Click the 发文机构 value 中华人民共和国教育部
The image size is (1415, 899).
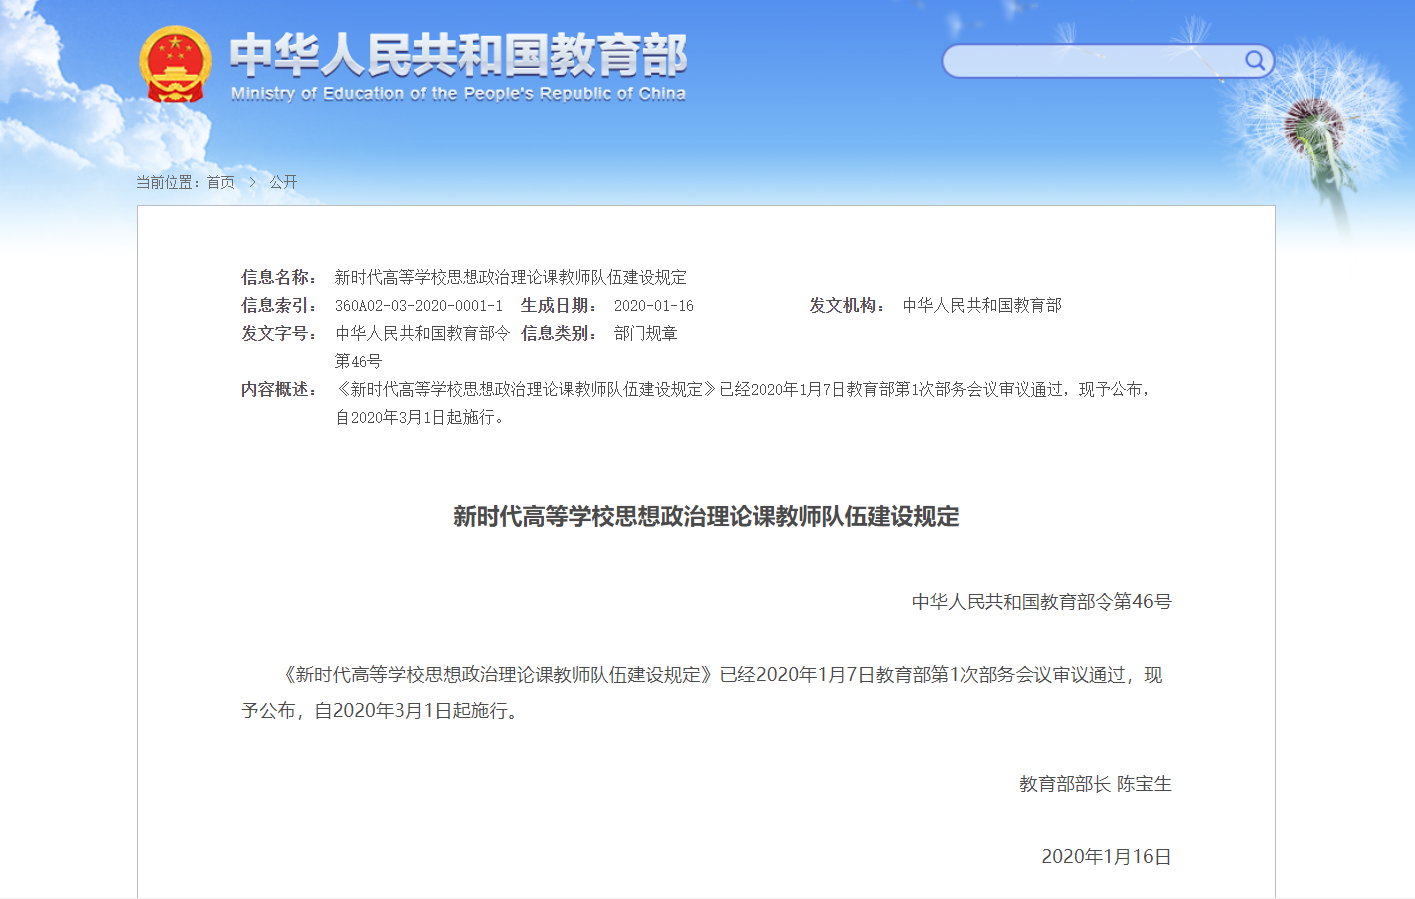click(x=982, y=305)
